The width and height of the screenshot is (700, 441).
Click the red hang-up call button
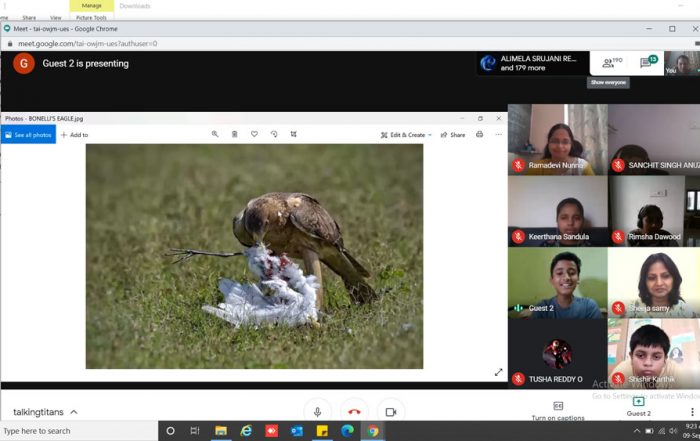pyautogui.click(x=354, y=412)
